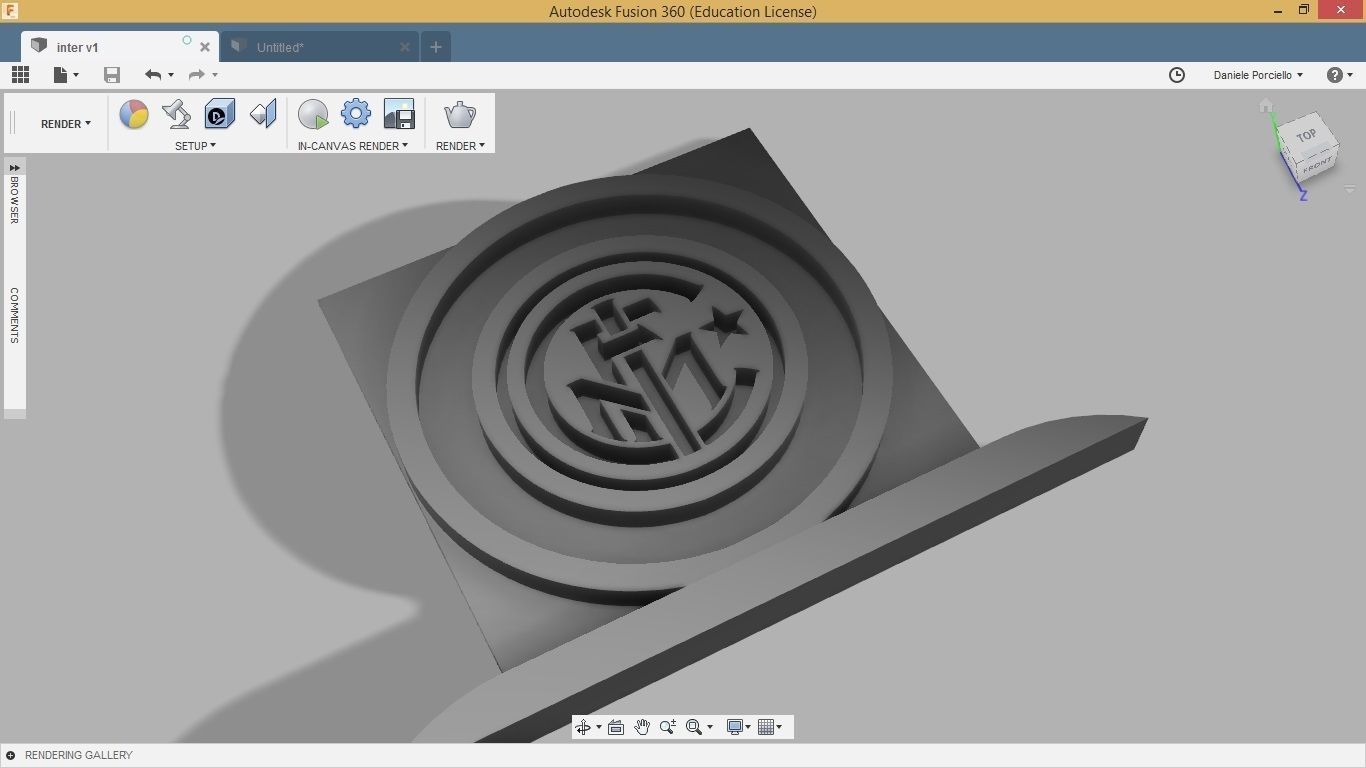Screen dimensions: 1366x768
Task: Select the Decal tool
Action: (220, 114)
